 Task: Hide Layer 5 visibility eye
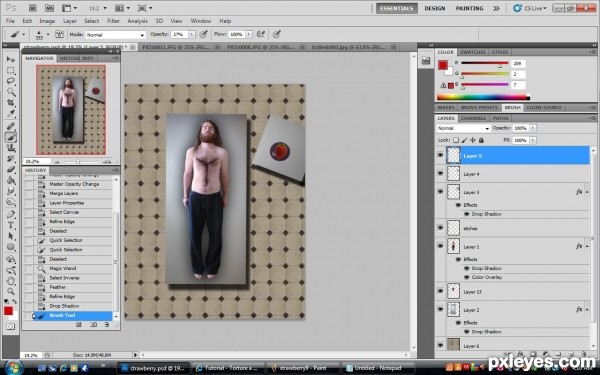[440, 155]
